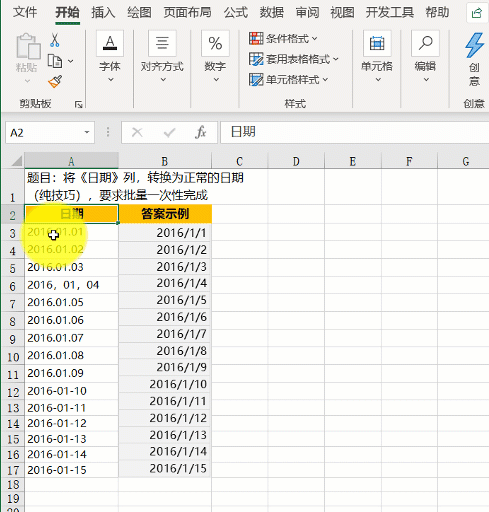Open the Name Box dropdown arrow
This screenshot has width=489, height=512.
(x=87, y=132)
